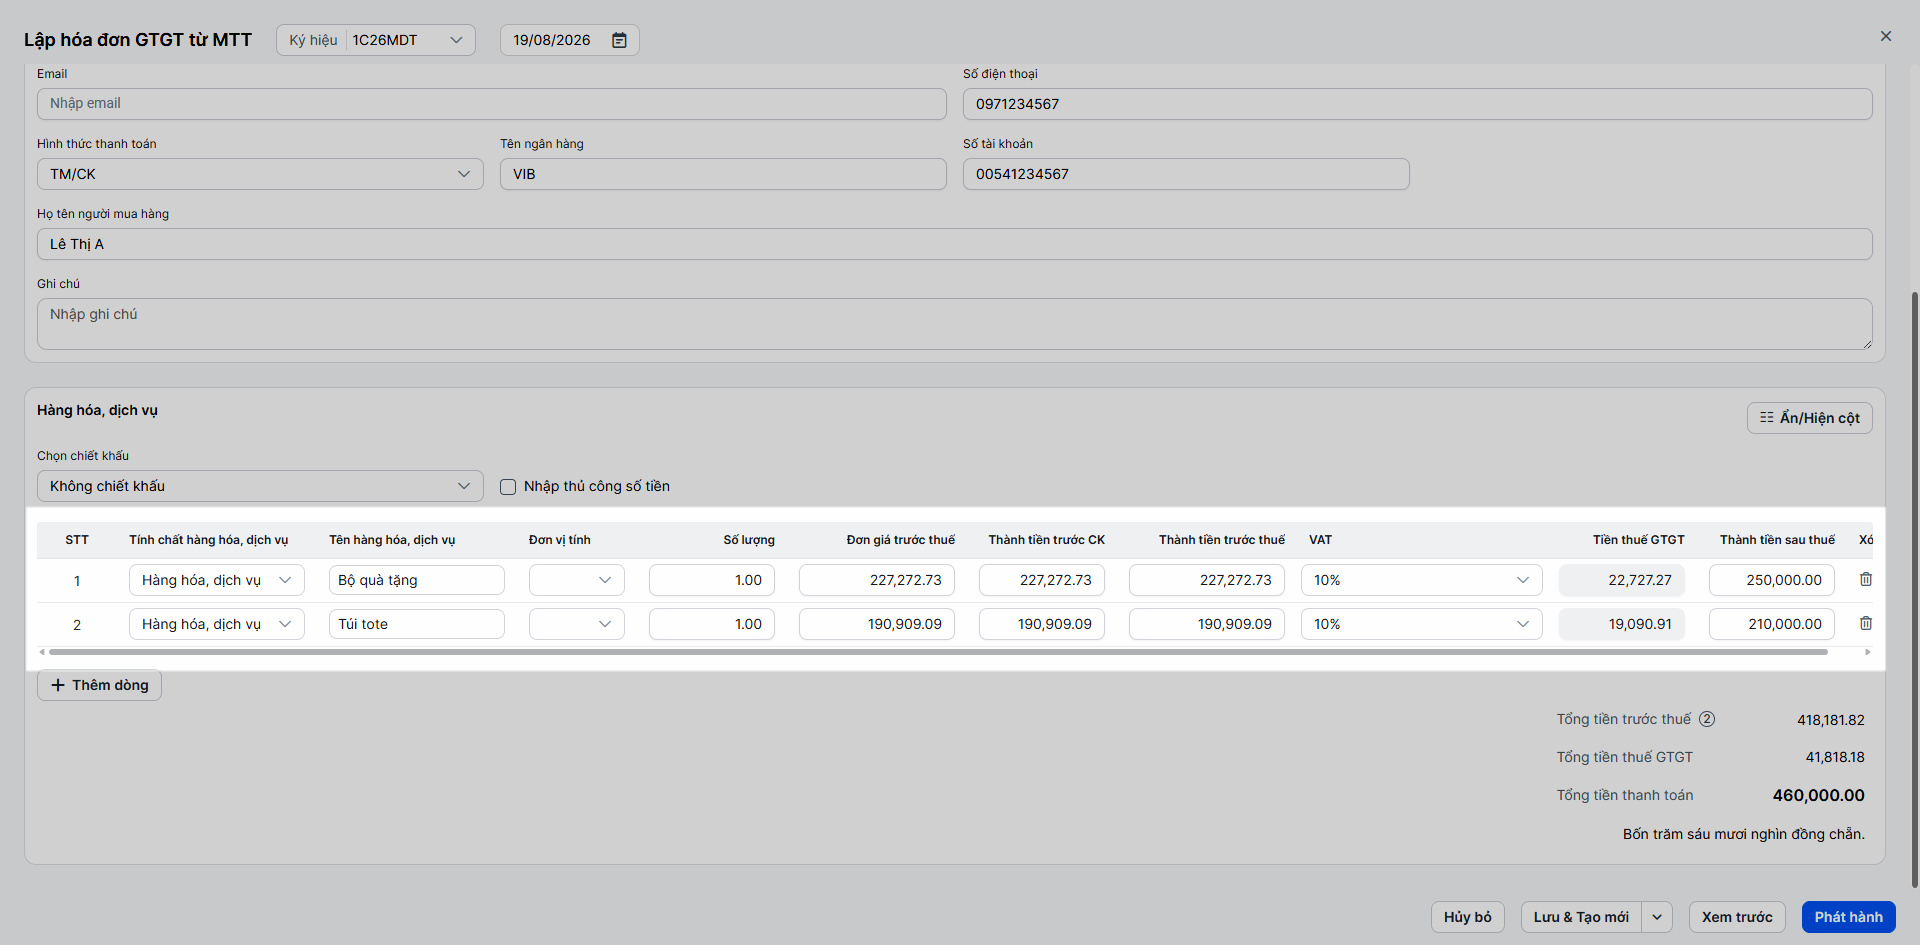Expand VAT 10% dropdown in row 1

pyautogui.click(x=1421, y=580)
